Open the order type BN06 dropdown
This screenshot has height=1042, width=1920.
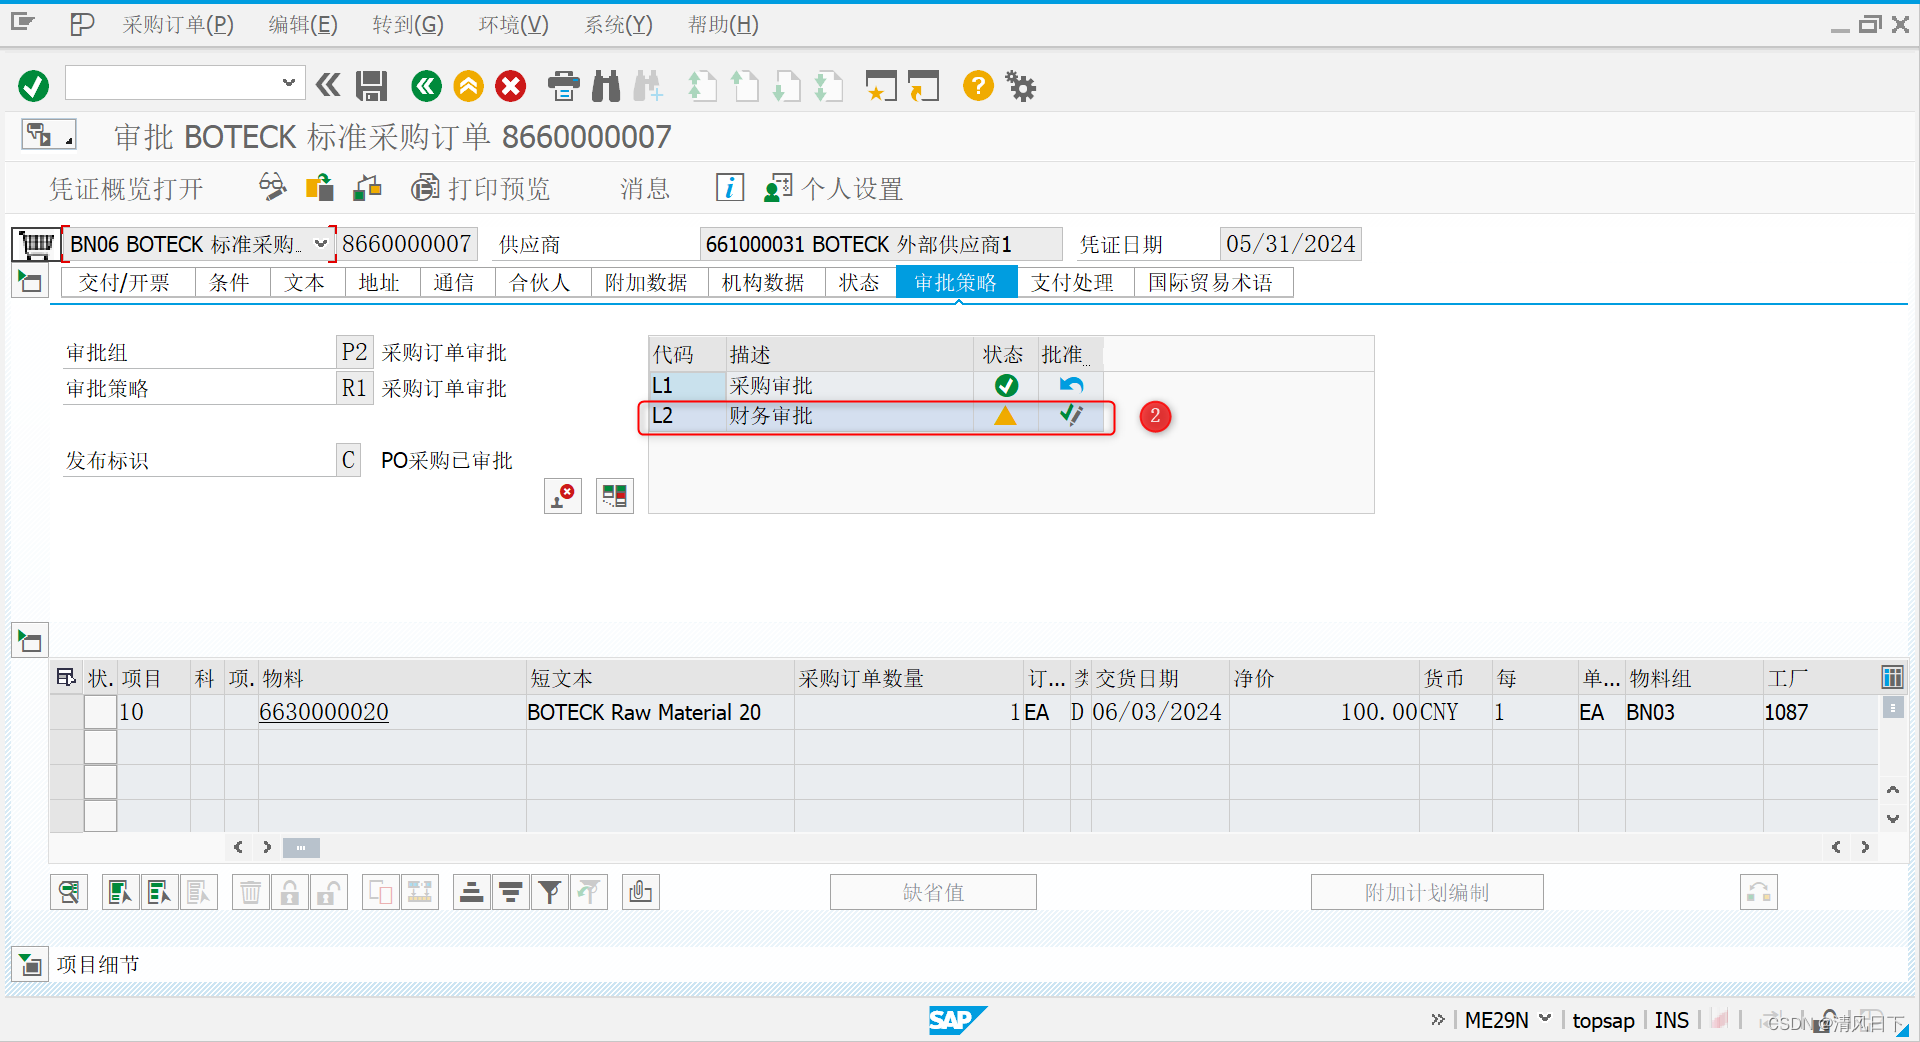click(320, 244)
